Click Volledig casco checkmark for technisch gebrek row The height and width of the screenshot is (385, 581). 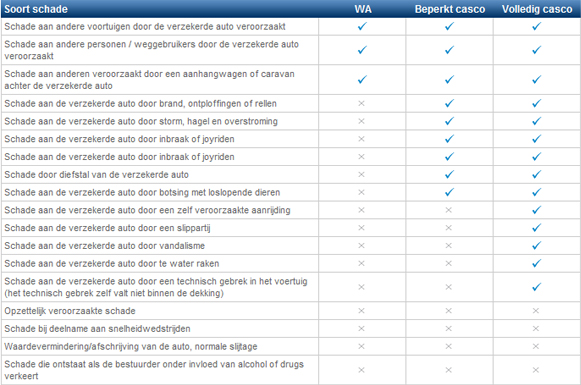pyautogui.click(x=536, y=287)
